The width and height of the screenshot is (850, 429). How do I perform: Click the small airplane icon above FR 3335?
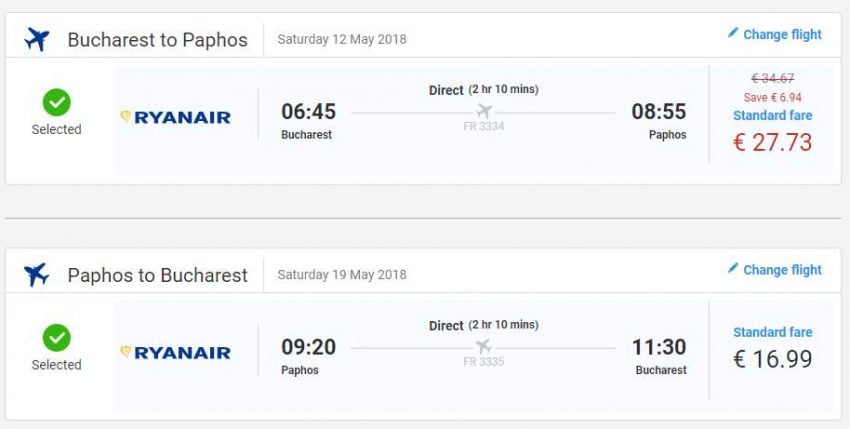(485, 346)
